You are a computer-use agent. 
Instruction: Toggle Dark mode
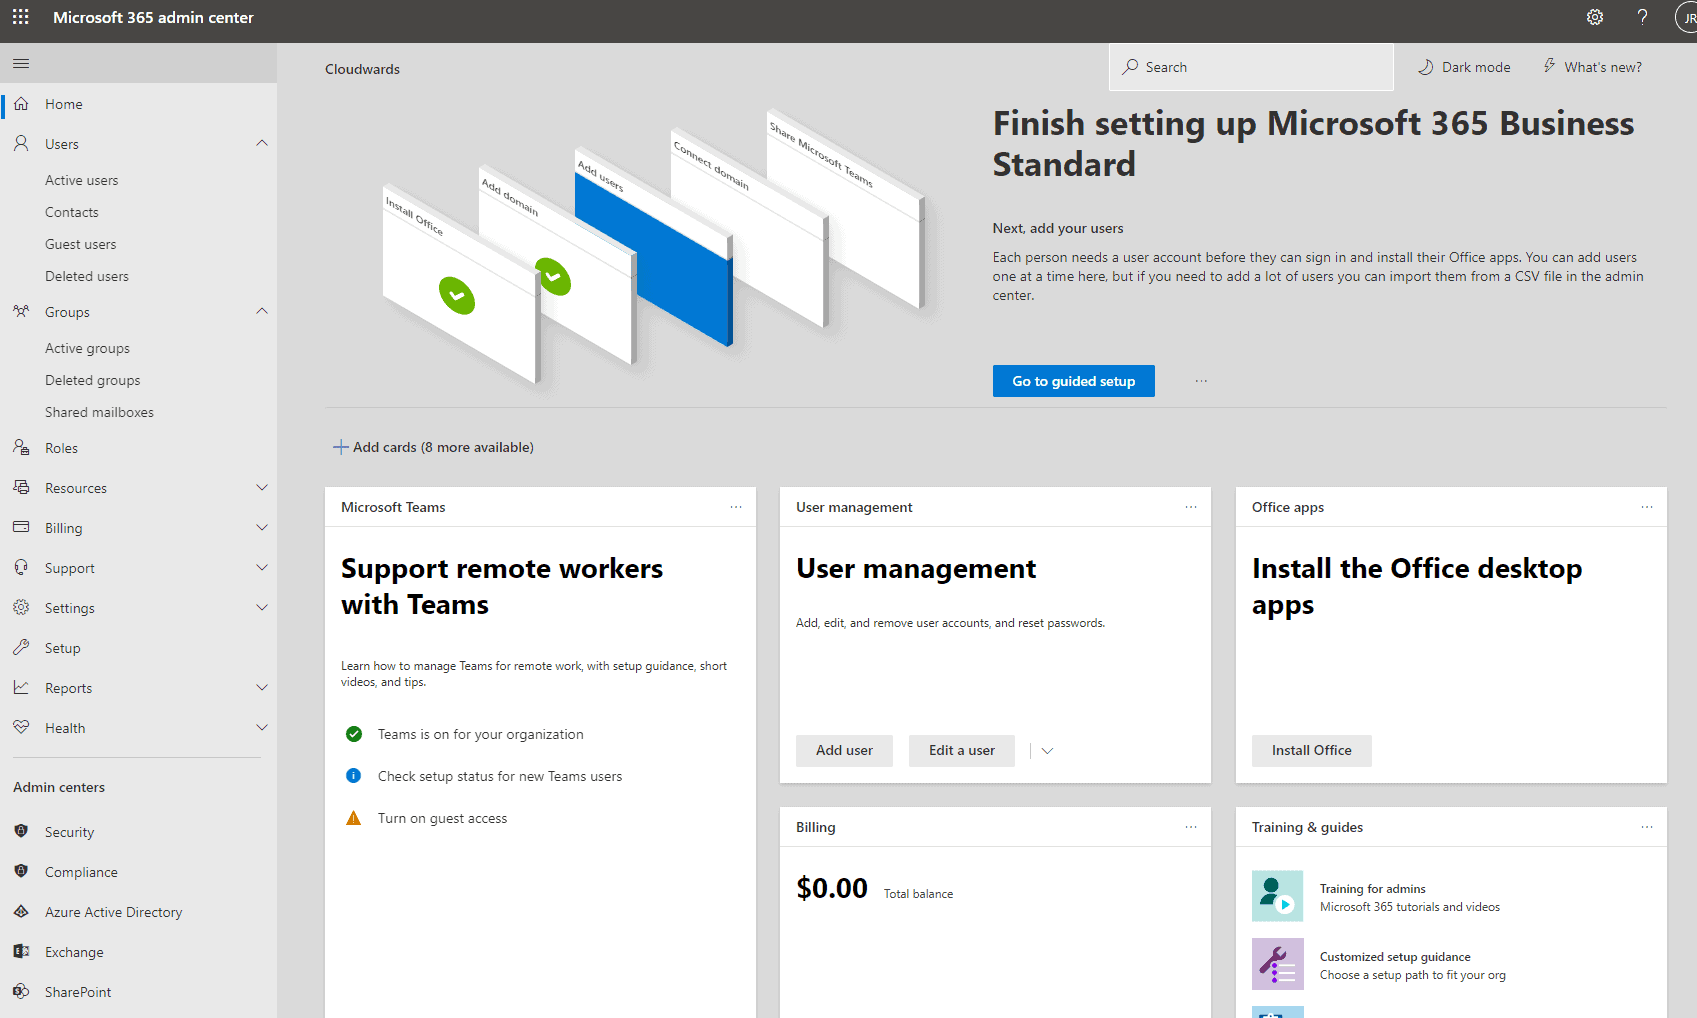[1464, 67]
